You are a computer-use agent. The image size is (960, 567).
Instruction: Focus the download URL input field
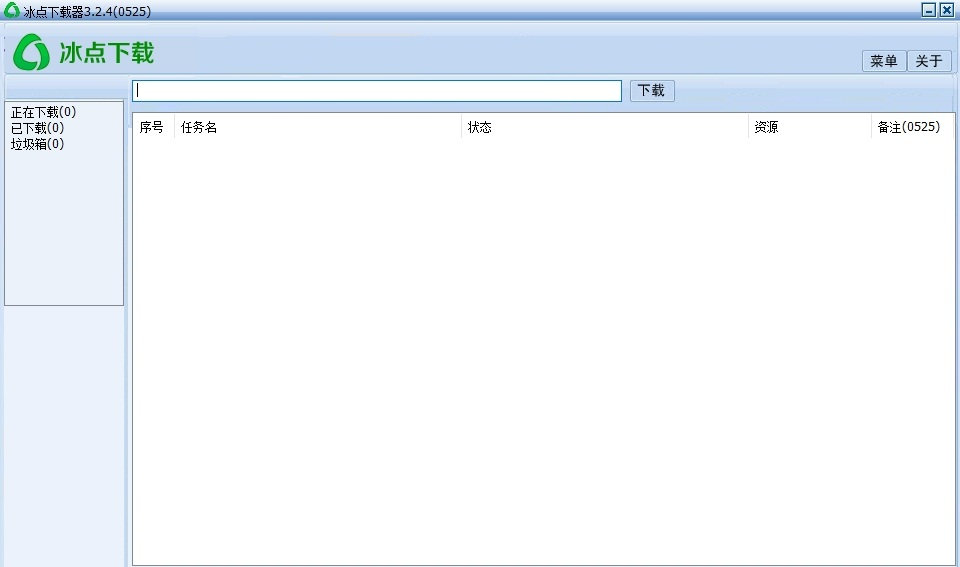[x=377, y=91]
